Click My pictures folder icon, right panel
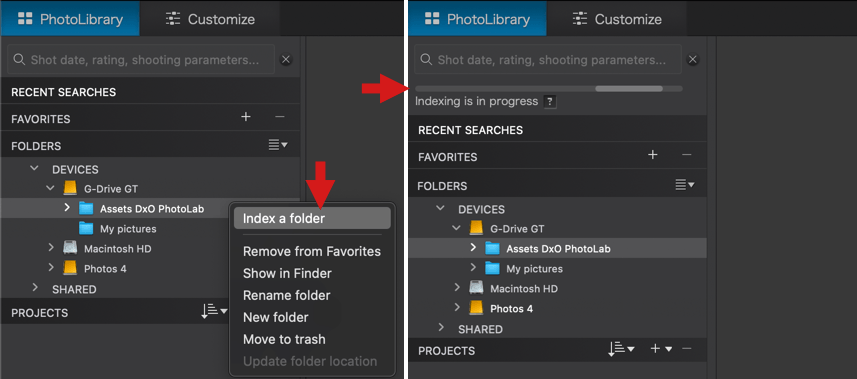This screenshot has width=857, height=379. pos(493,269)
